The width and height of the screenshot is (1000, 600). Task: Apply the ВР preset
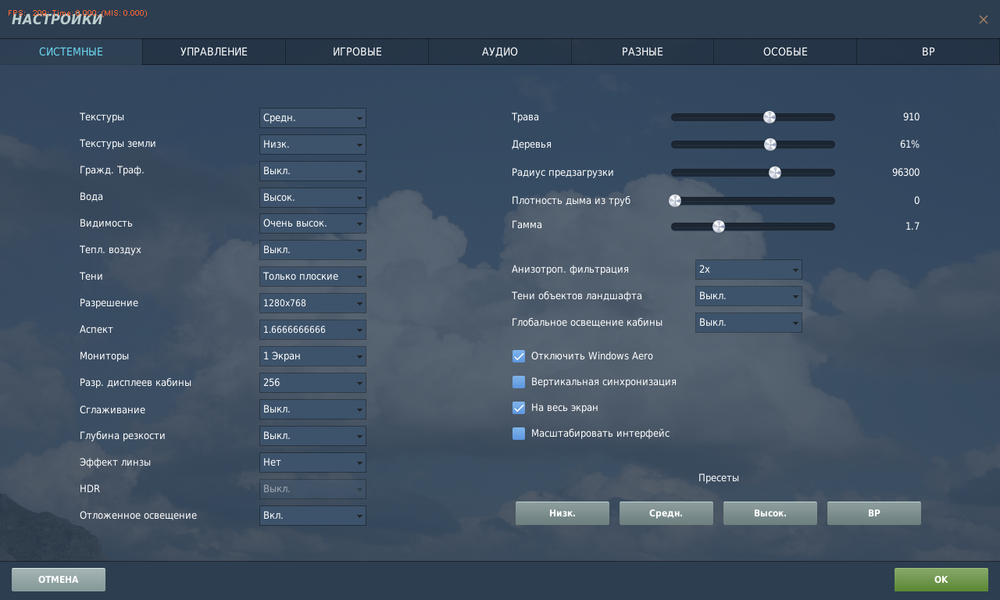click(874, 513)
